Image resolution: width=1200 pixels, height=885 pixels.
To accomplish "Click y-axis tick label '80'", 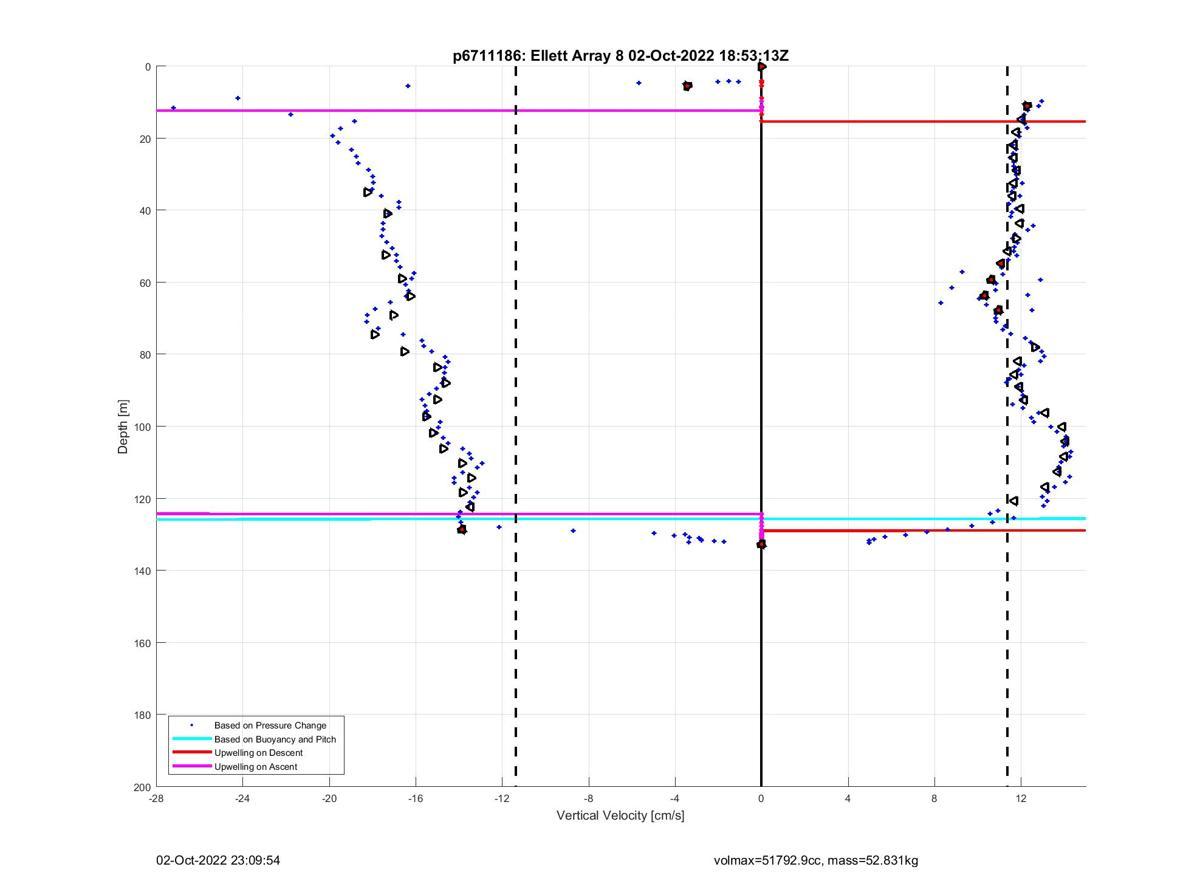I will coord(145,355).
